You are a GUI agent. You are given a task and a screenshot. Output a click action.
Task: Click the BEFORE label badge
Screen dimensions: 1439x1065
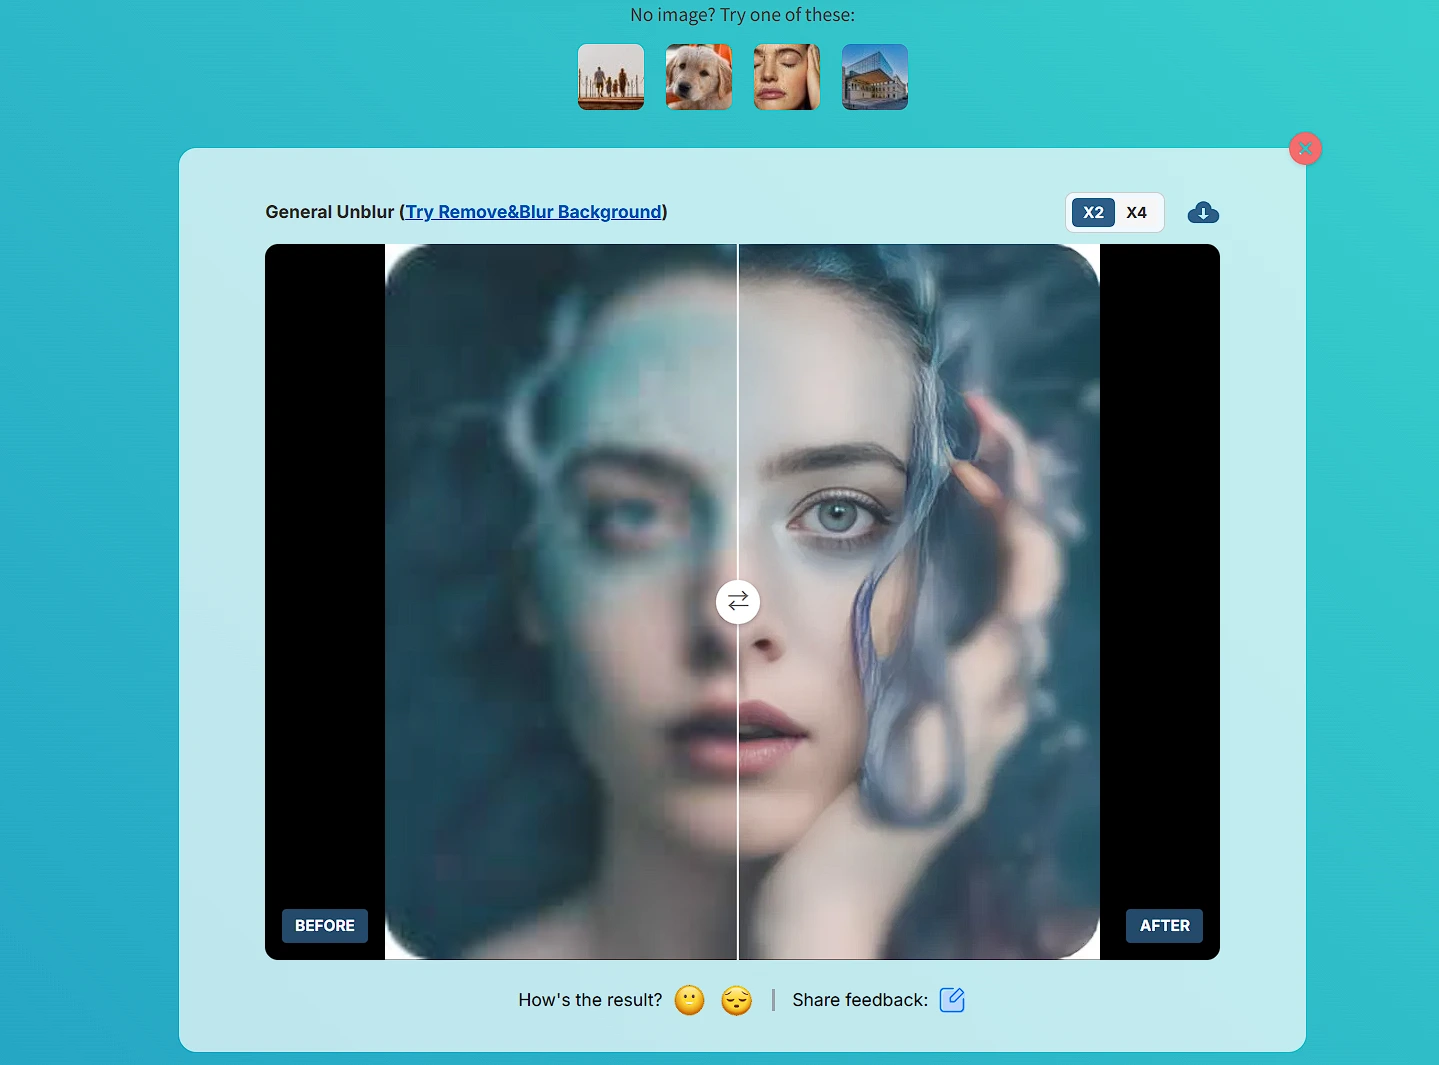point(325,926)
